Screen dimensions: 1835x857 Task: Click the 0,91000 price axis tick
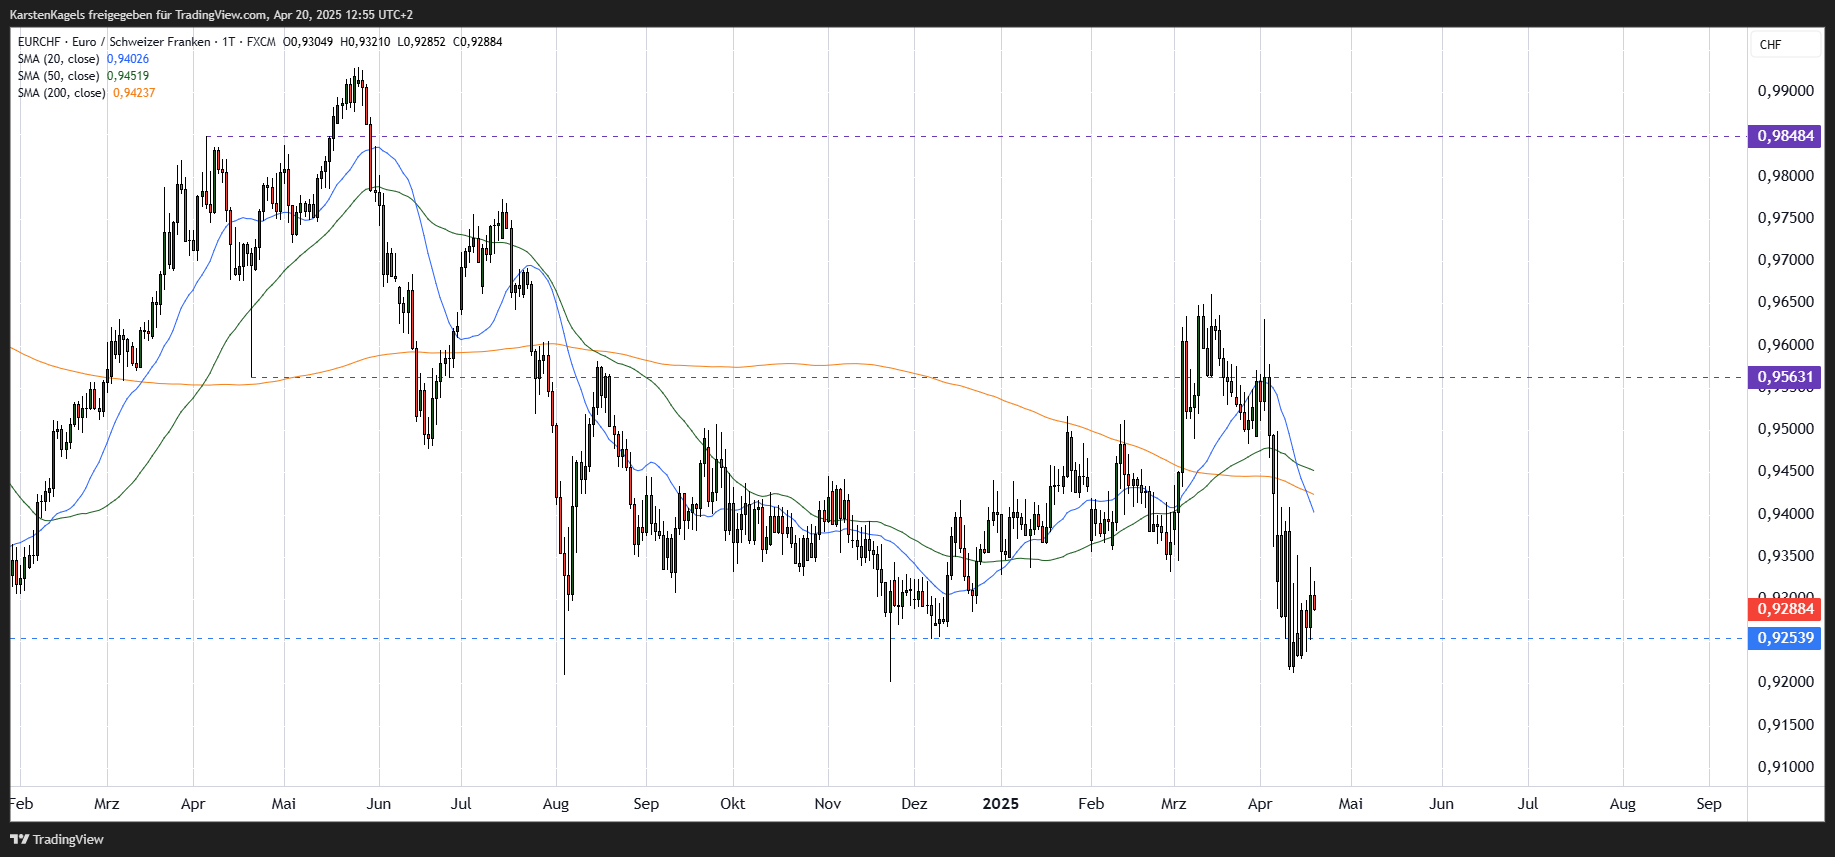(1785, 767)
